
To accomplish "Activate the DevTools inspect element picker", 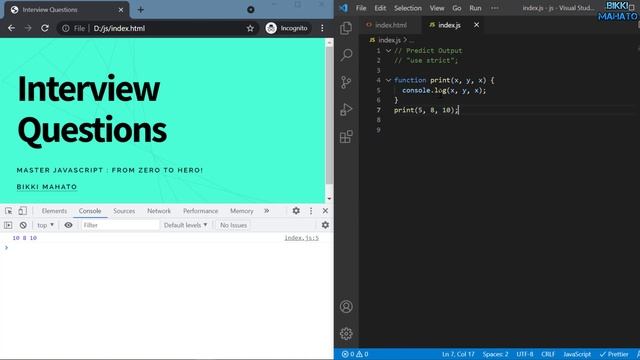I will (9, 211).
